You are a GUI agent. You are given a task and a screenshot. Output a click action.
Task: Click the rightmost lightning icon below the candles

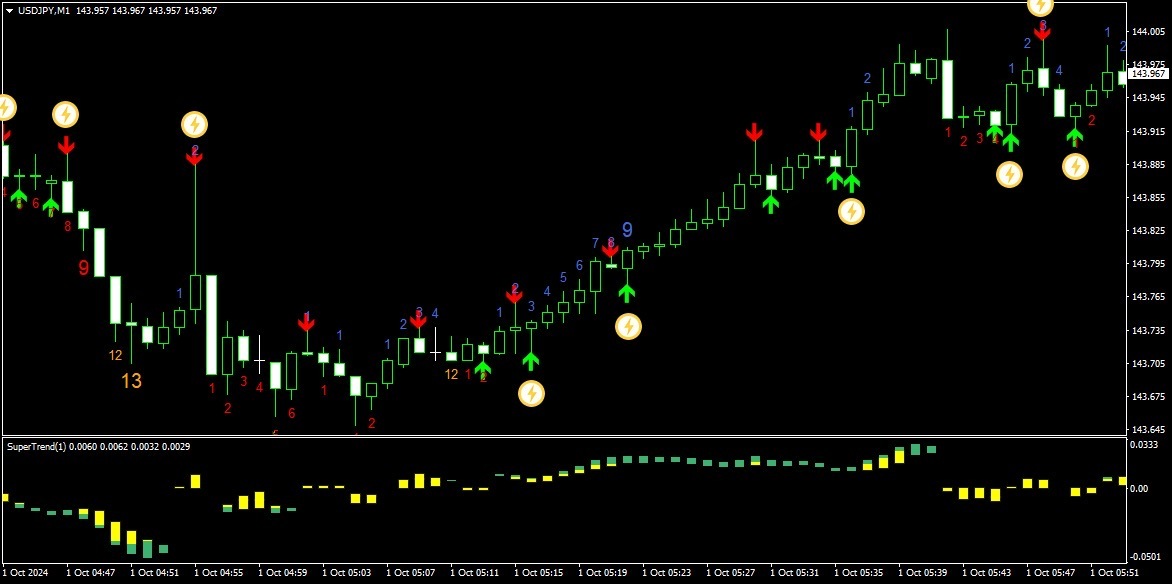click(x=1075, y=167)
